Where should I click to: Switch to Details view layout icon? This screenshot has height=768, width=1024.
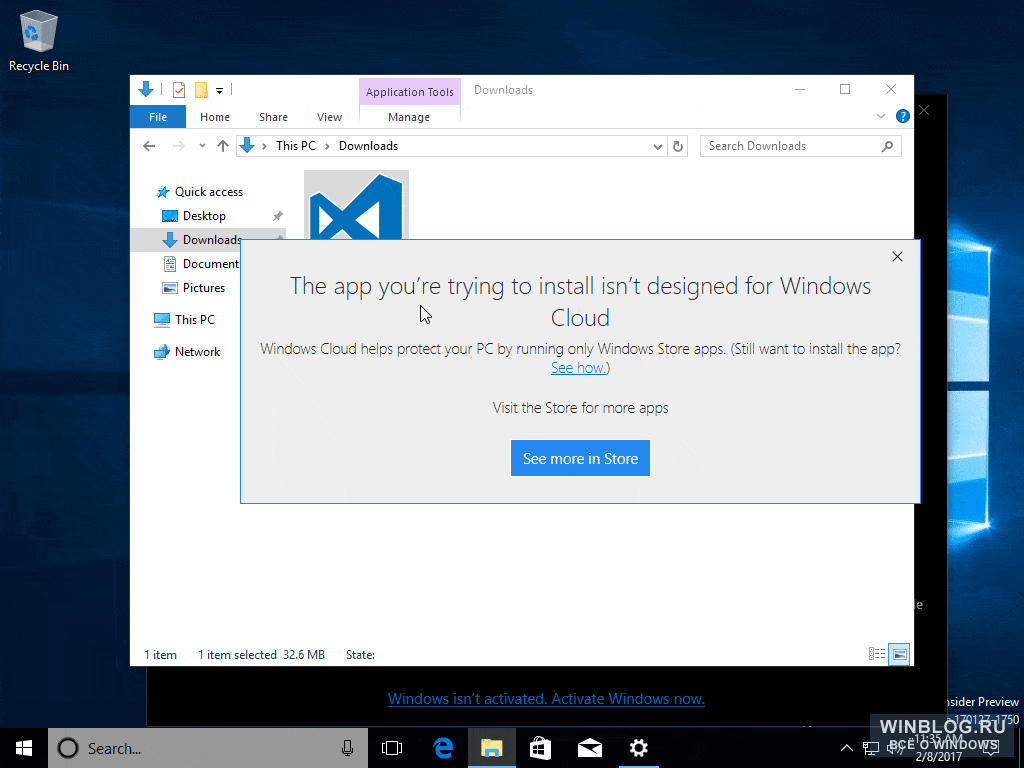coord(877,654)
